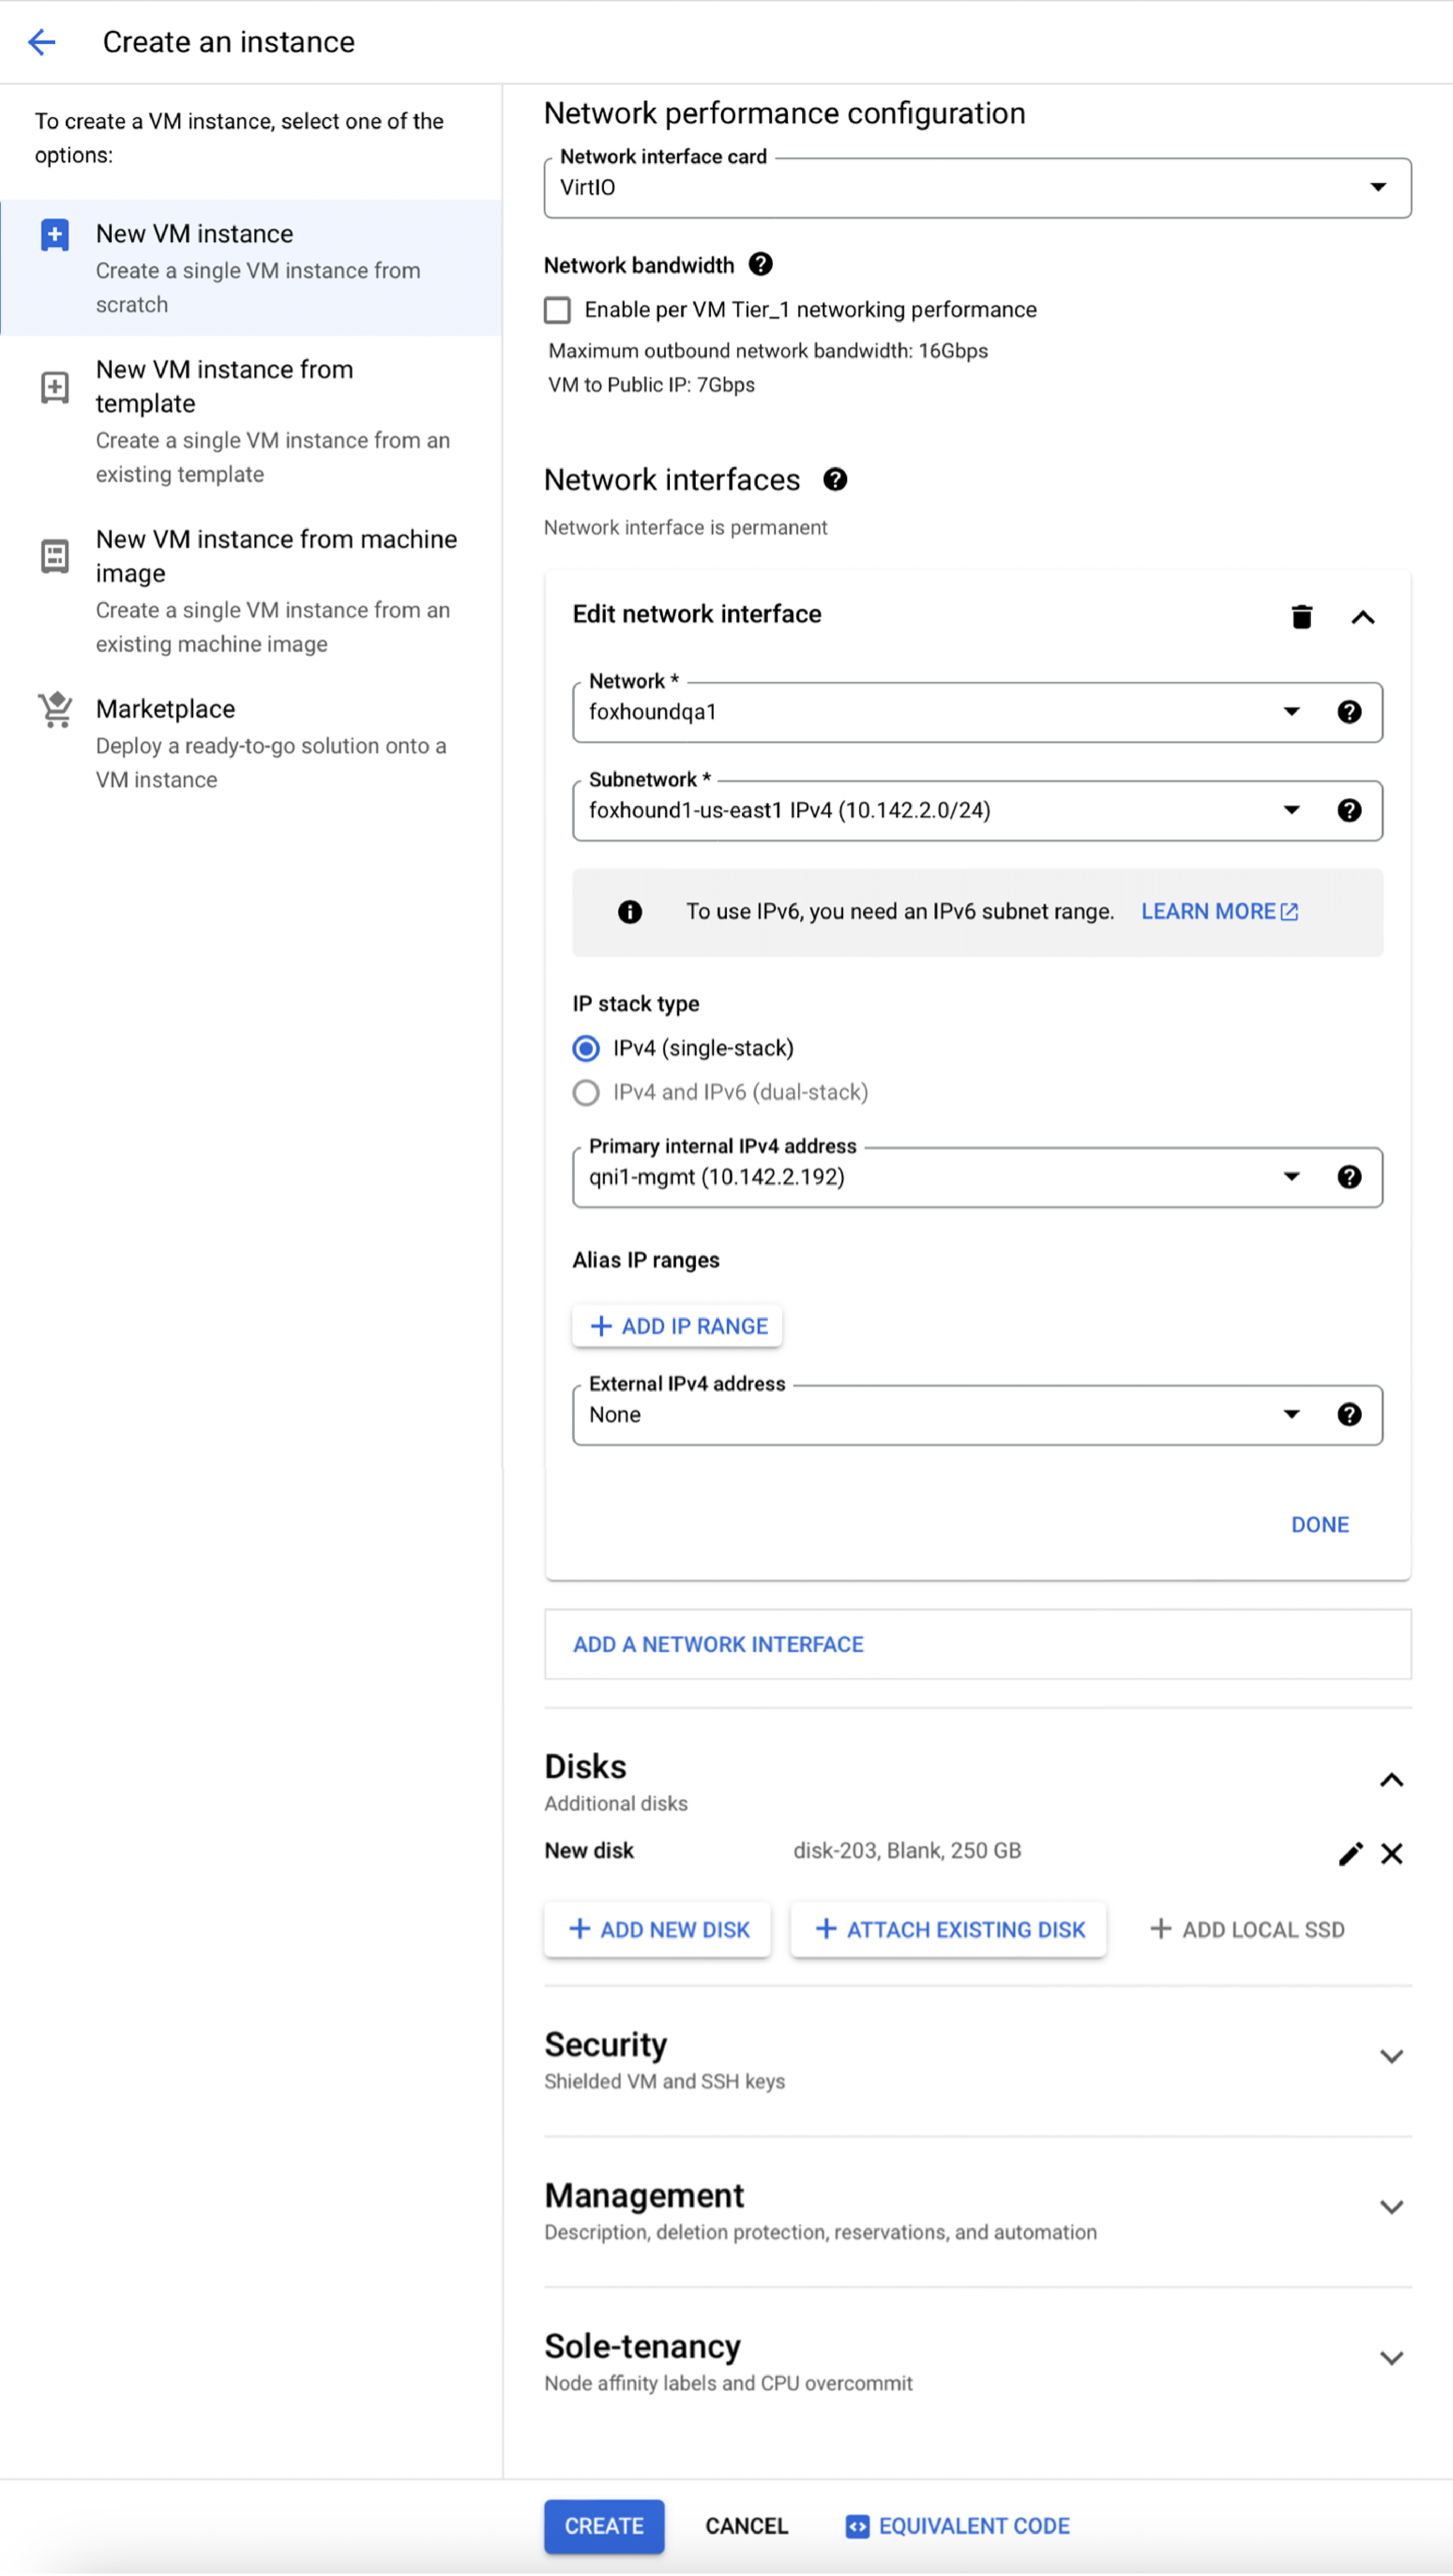The width and height of the screenshot is (1453, 2576).
Task: Click the Equivalent Code icon
Action: pyautogui.click(x=857, y=2527)
